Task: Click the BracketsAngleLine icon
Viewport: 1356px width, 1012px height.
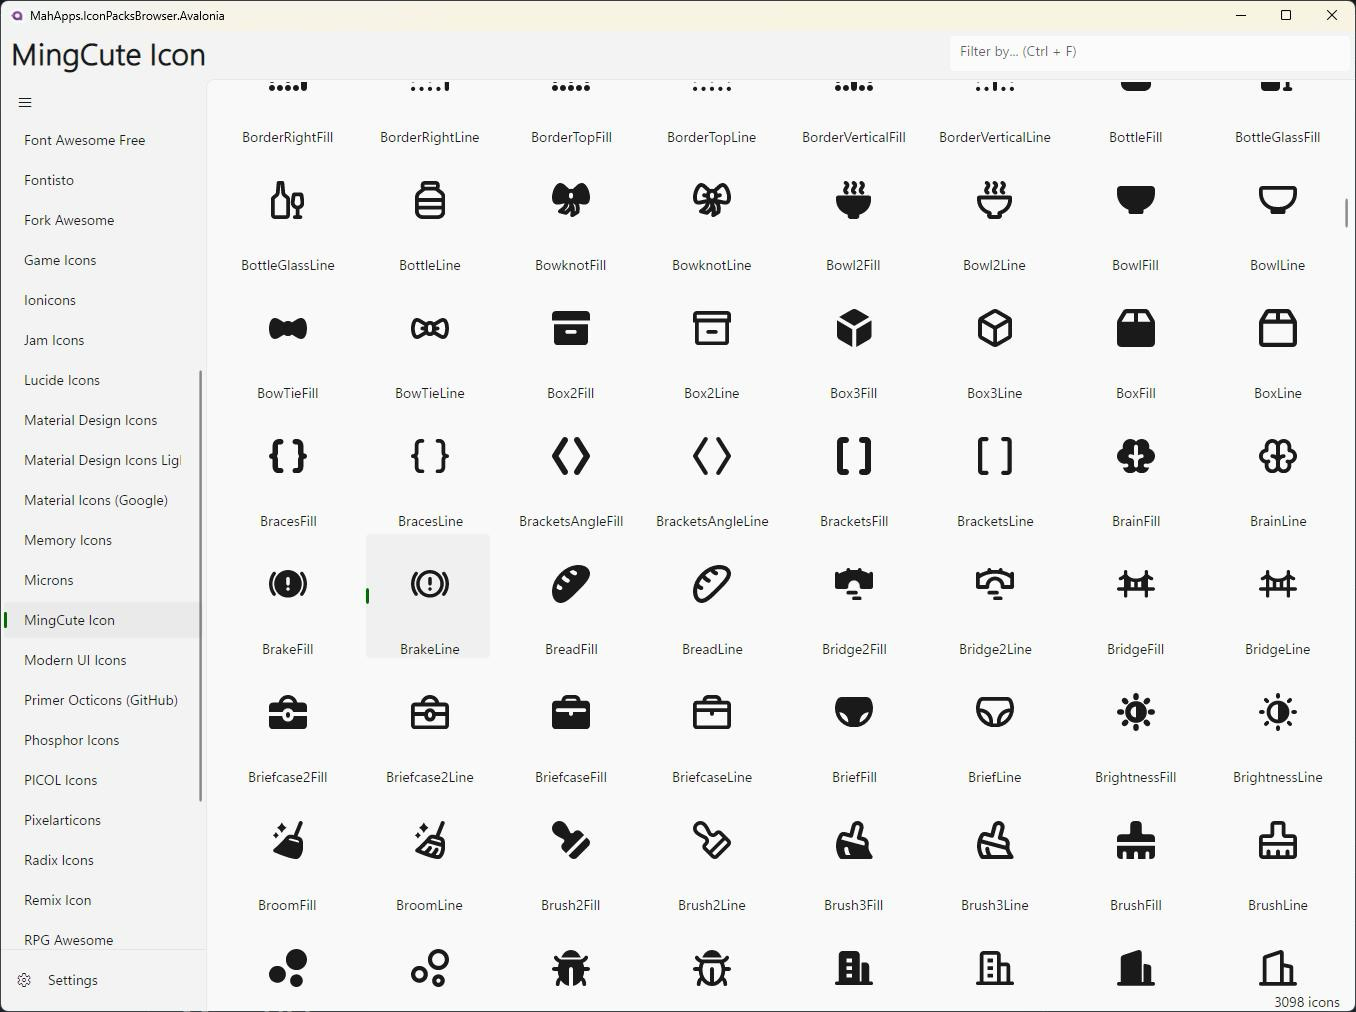Action: 712,456
